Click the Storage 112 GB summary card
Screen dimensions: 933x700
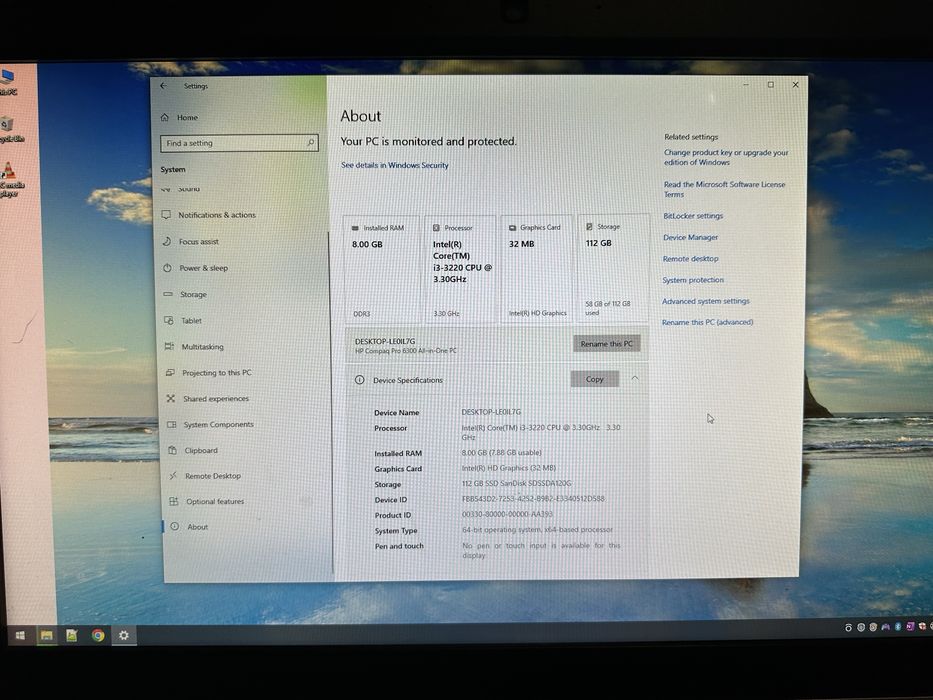pyautogui.click(x=613, y=268)
